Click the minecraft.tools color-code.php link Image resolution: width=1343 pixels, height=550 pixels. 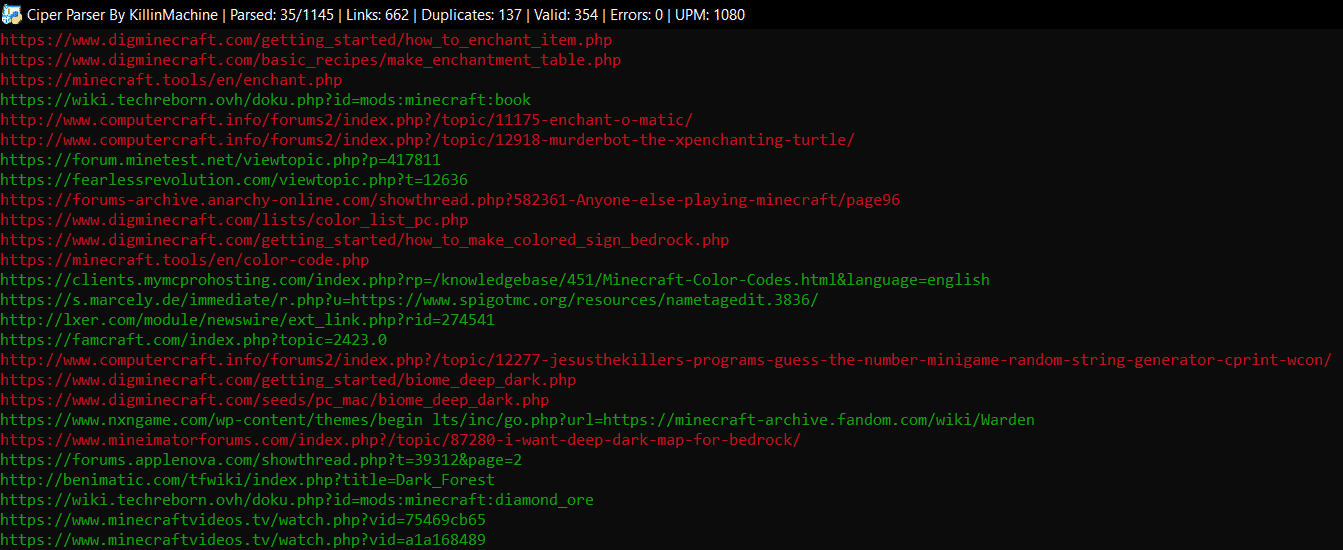coord(185,260)
